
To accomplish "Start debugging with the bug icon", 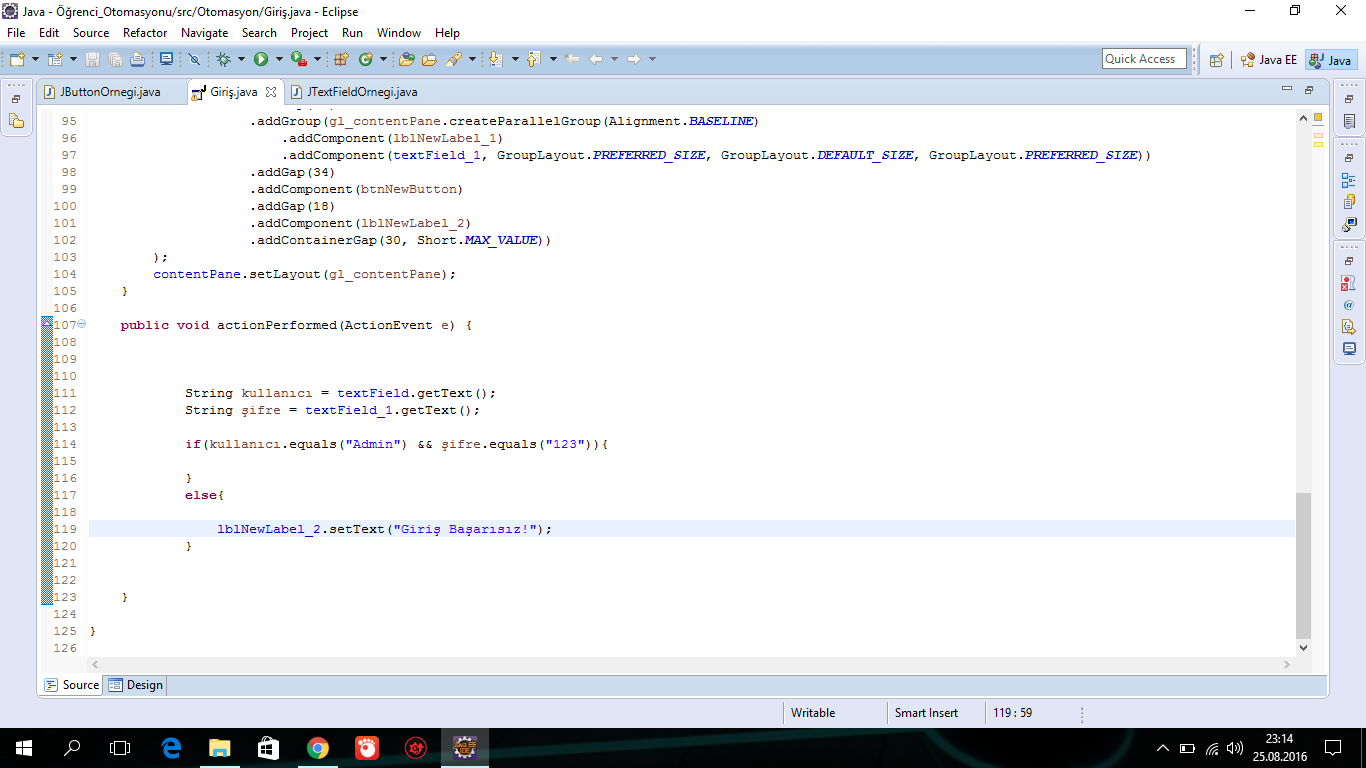I will [223, 59].
